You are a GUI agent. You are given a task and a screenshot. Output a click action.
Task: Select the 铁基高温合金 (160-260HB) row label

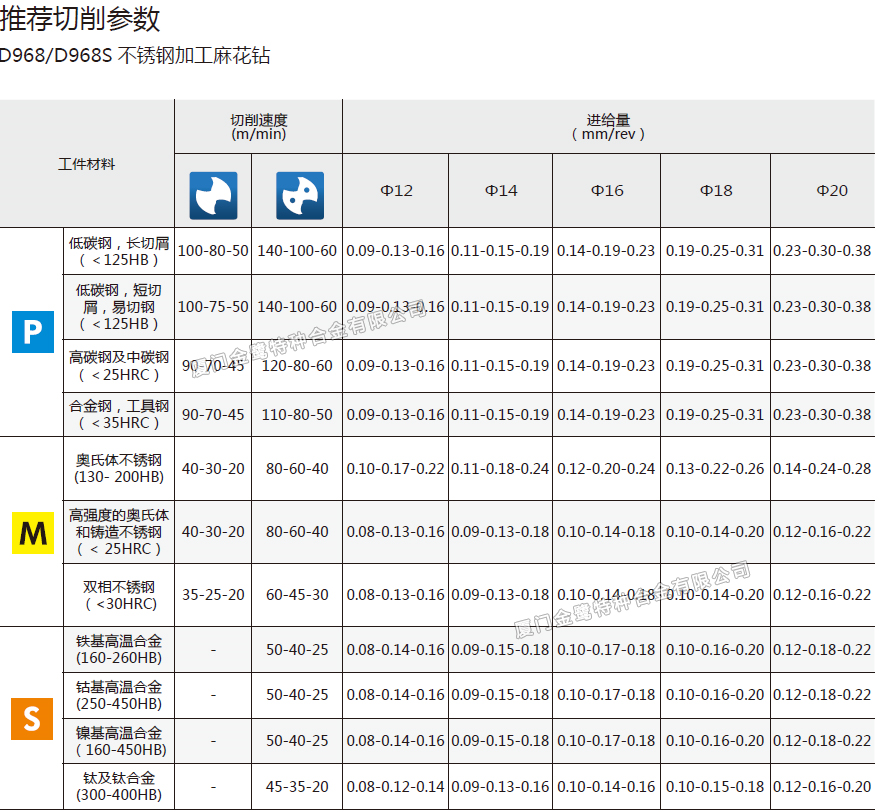point(118,649)
